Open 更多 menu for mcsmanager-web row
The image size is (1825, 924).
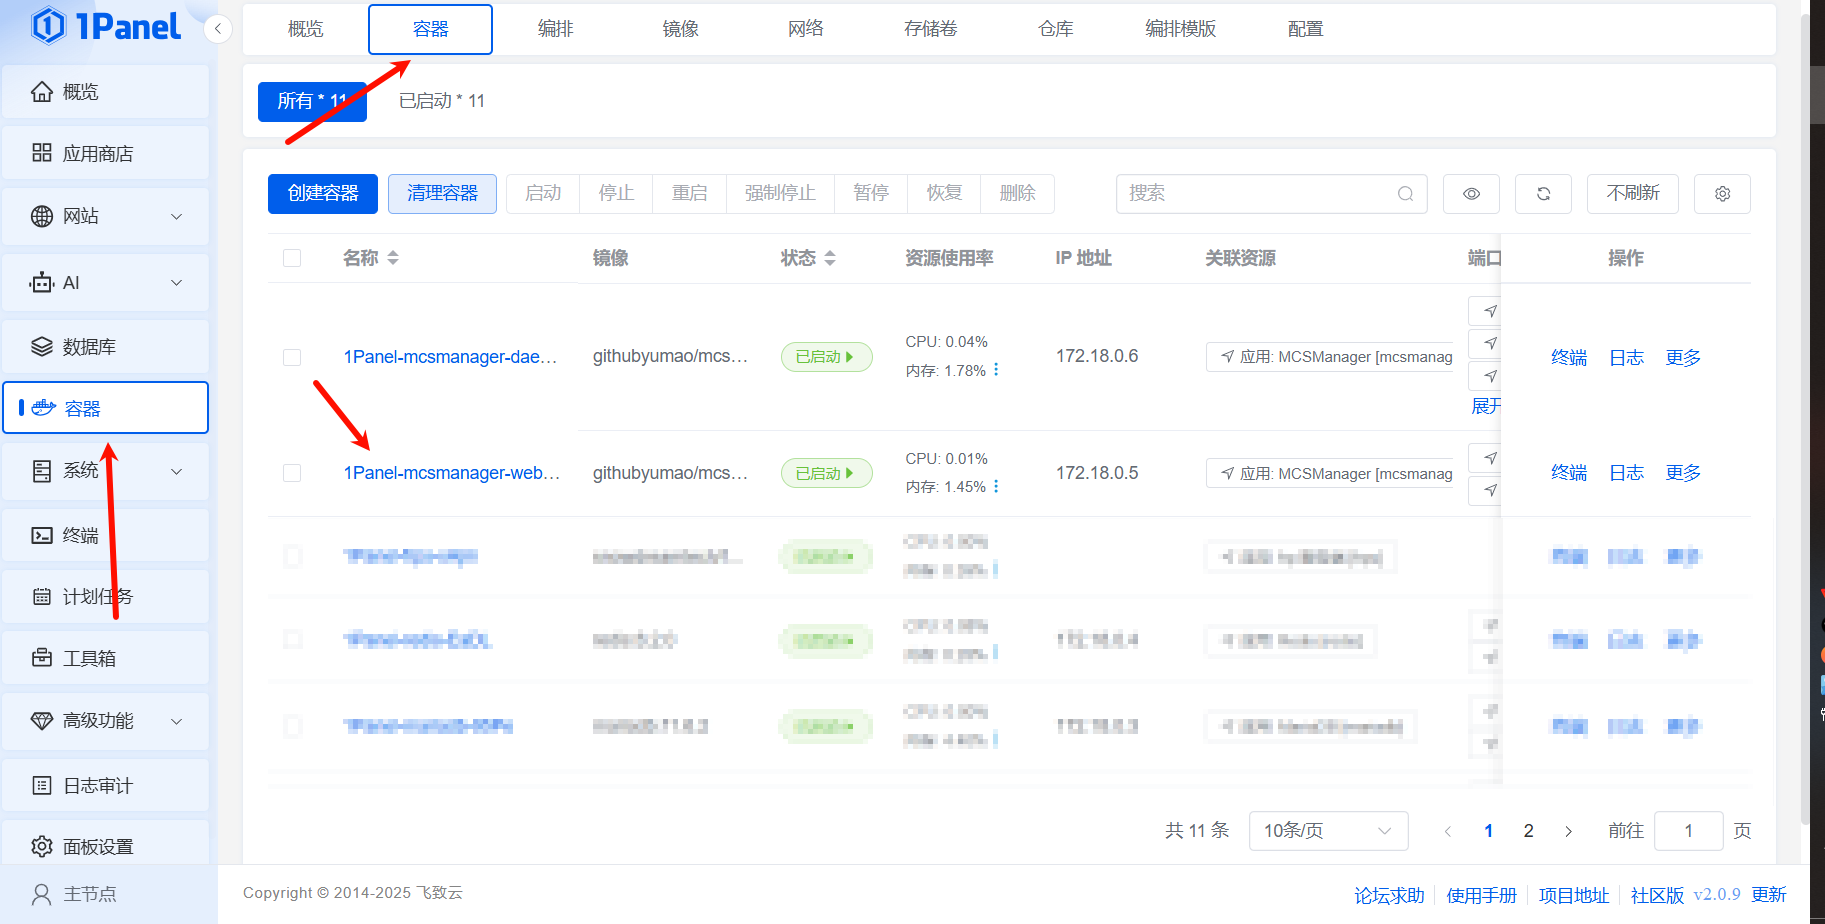pos(1683,473)
